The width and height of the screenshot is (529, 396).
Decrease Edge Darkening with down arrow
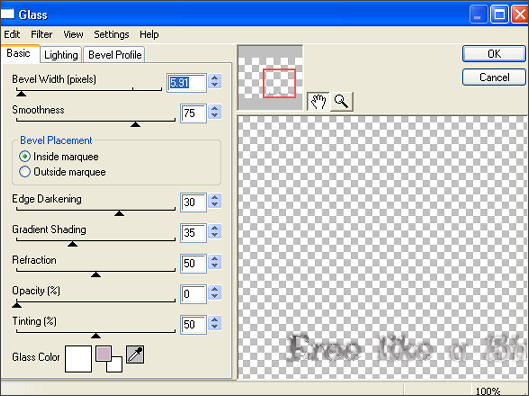pyautogui.click(x=215, y=204)
